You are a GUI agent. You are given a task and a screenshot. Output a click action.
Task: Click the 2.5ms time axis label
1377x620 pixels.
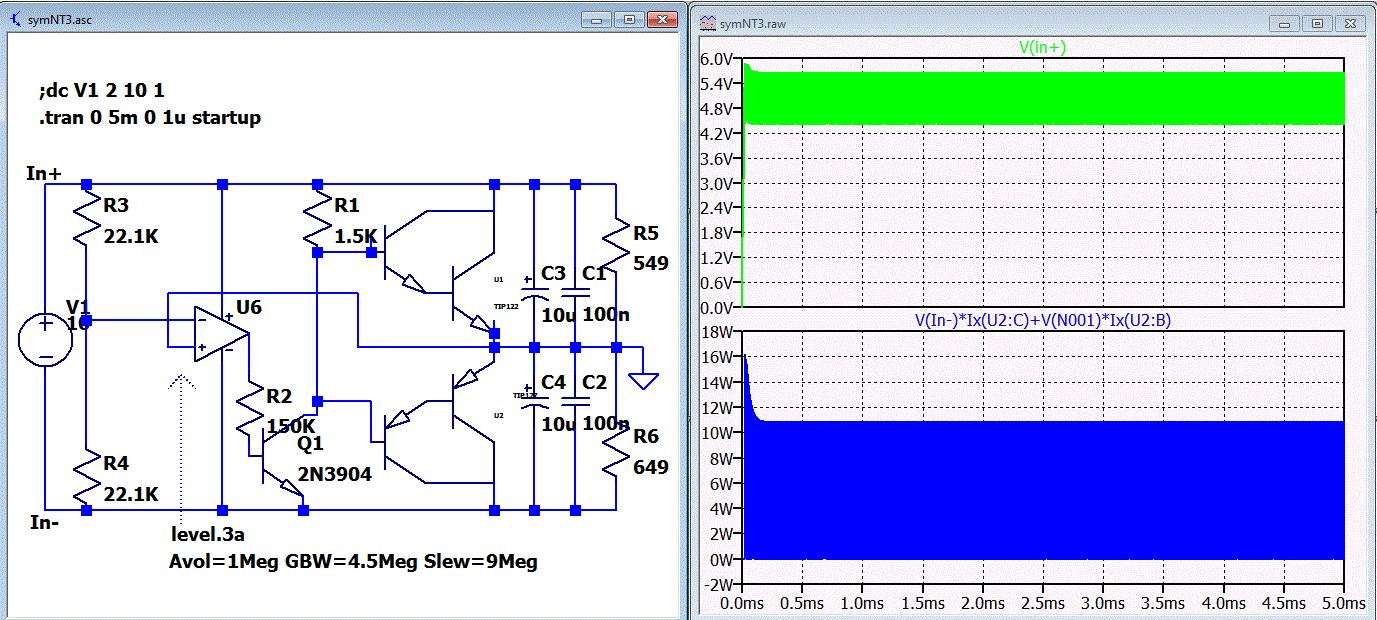click(1042, 604)
